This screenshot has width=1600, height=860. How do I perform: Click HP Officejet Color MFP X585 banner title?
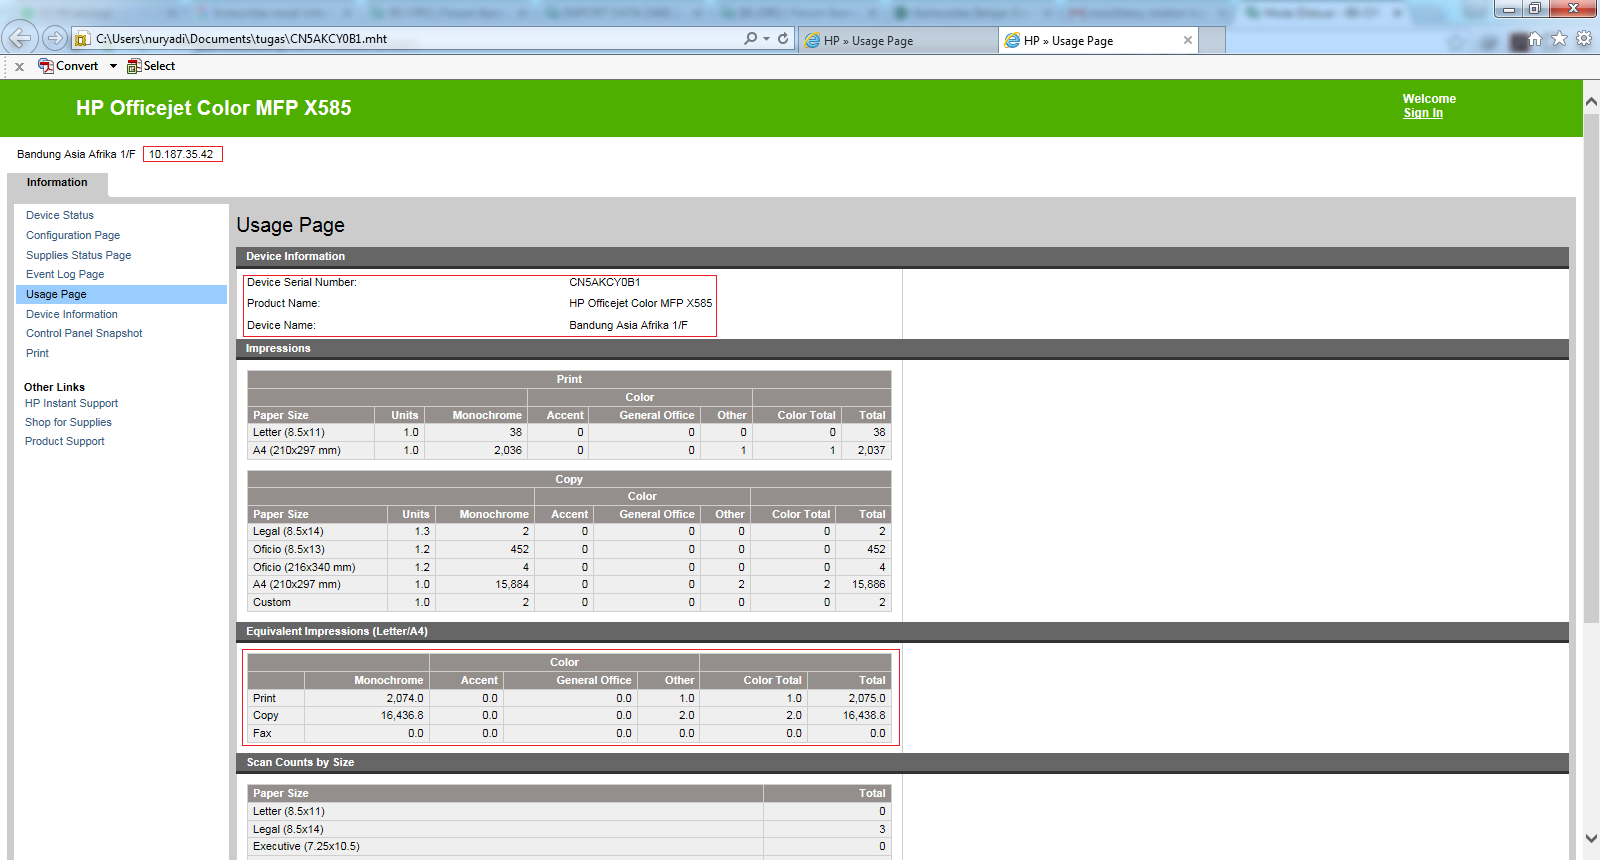point(214,108)
